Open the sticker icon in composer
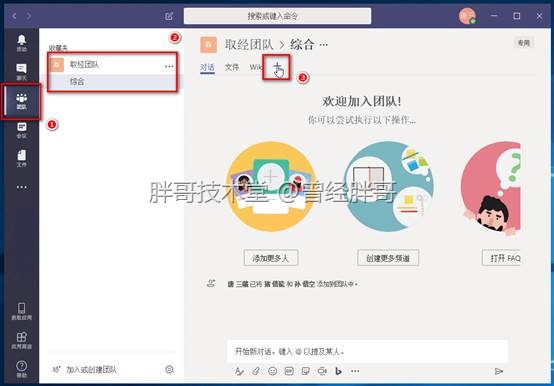The height and width of the screenshot is (386, 554). [x=306, y=371]
